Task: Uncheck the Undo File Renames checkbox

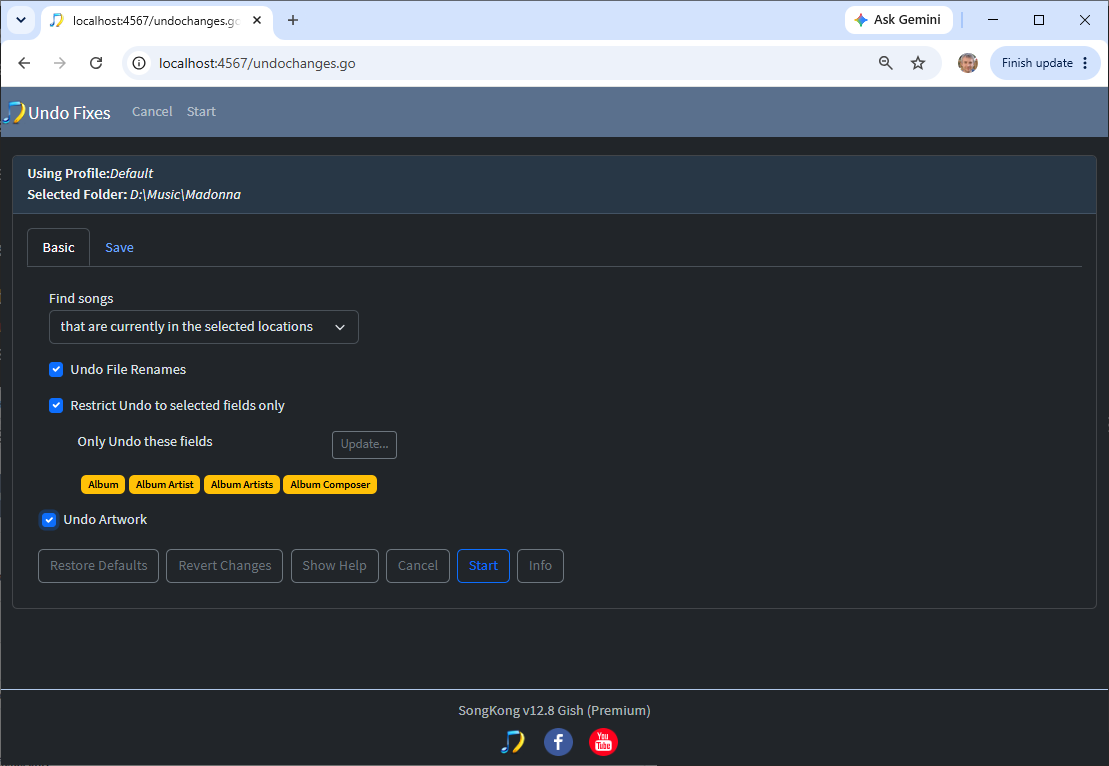Action: click(x=56, y=369)
